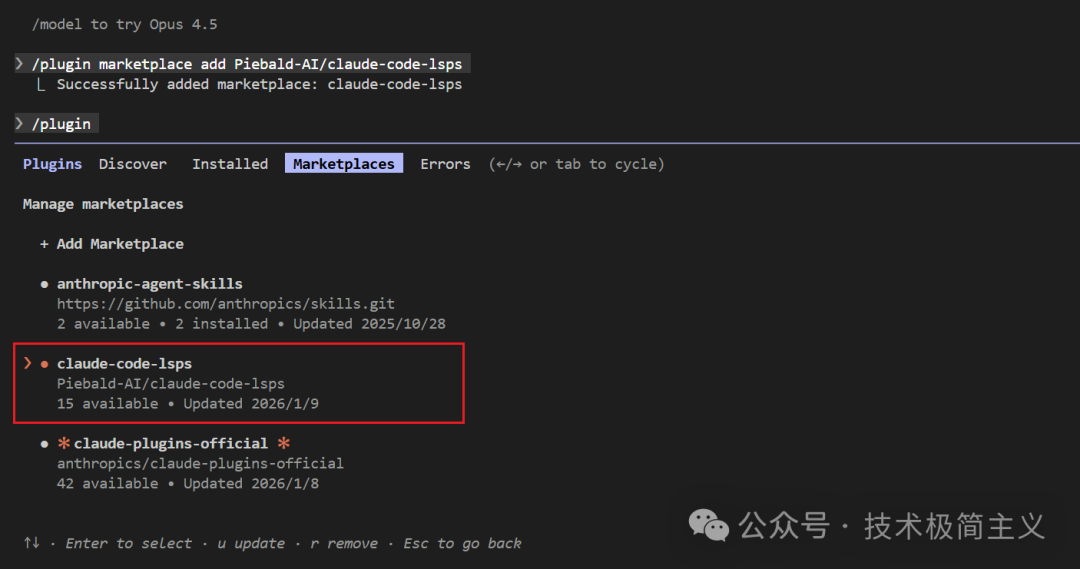Screen dimensions: 1080x569
Task: Click the 'Esc to go back' hint
Action: click(462, 544)
